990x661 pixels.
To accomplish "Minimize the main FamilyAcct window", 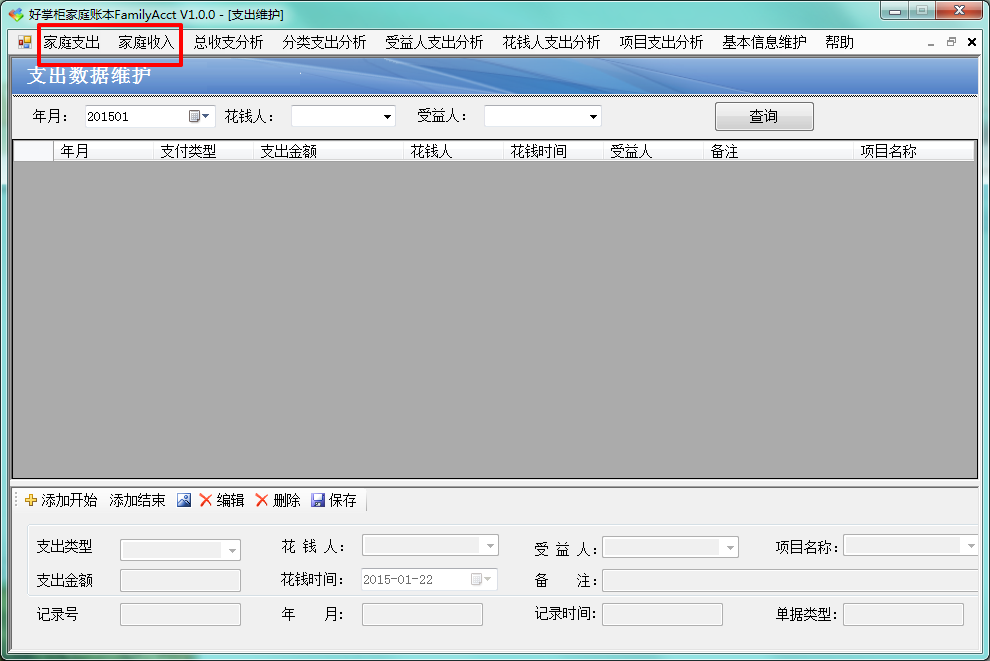I will (x=894, y=11).
